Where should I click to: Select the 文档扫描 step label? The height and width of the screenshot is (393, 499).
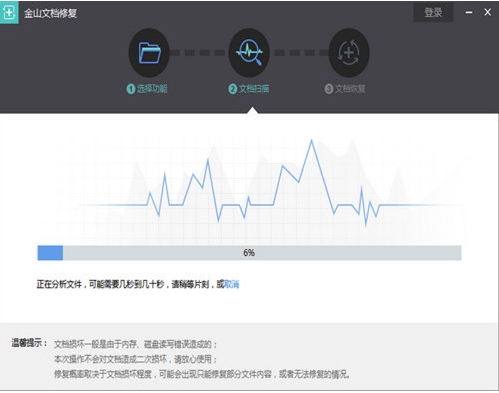pos(254,89)
